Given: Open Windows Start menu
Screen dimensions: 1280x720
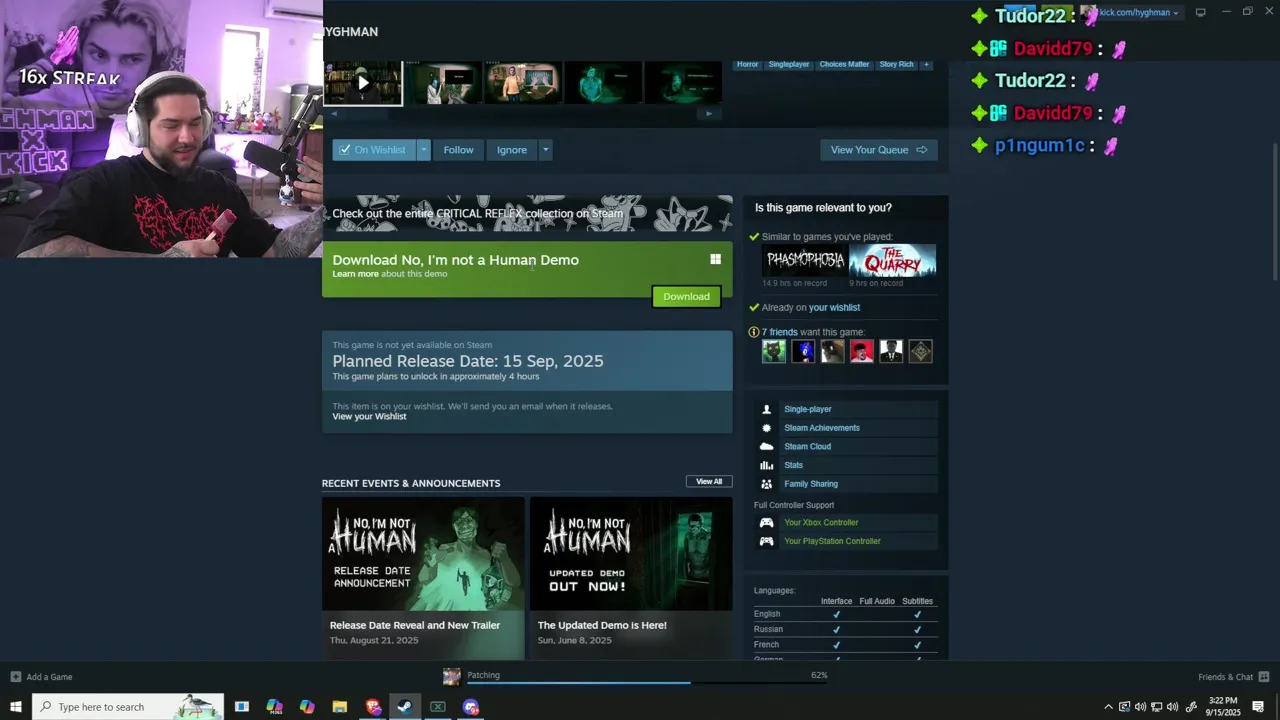Looking at the screenshot, I should [16, 707].
